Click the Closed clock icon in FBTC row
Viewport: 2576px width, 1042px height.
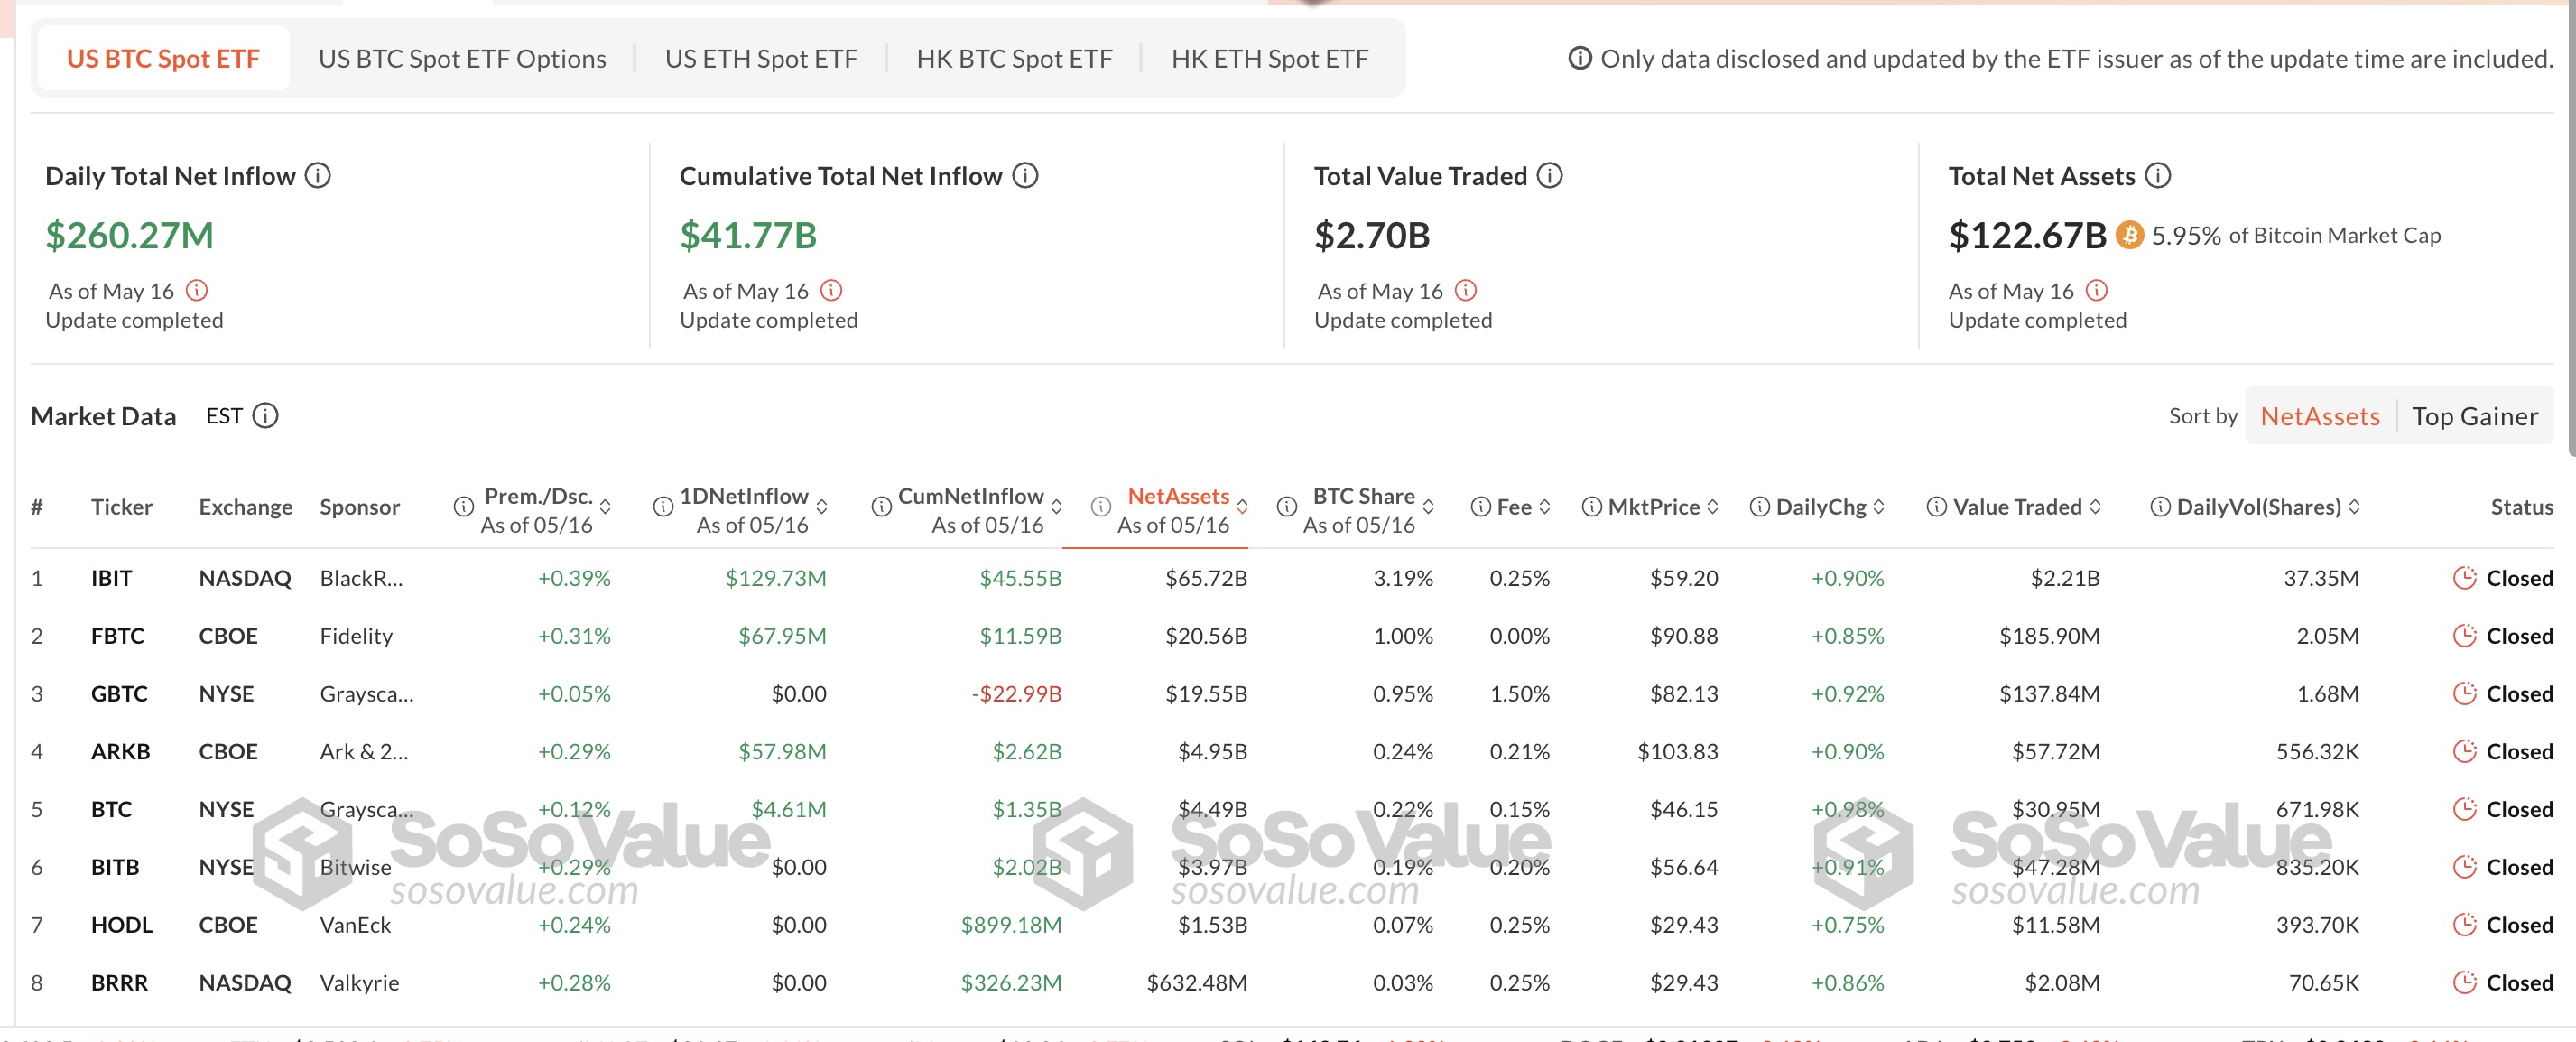2465,636
